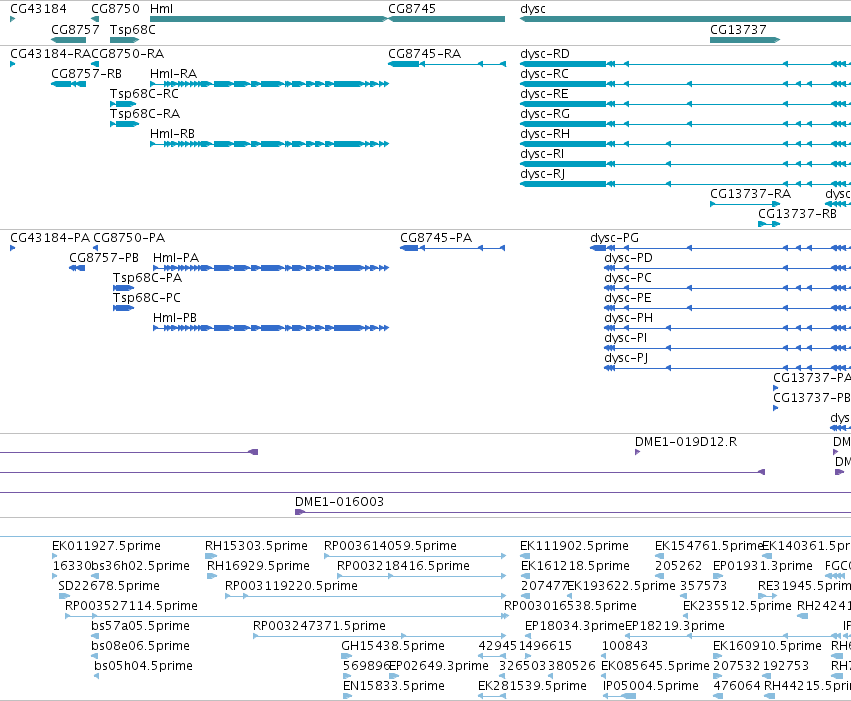851x701 pixels.
Task: Select protein dysc-PH
Action: [x=727, y=328]
